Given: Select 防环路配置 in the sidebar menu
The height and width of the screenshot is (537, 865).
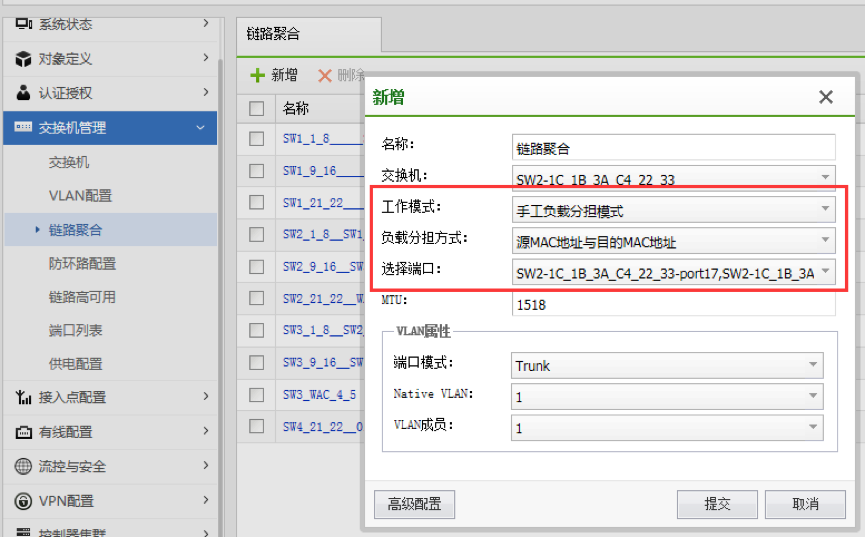Looking at the screenshot, I should (x=82, y=263).
